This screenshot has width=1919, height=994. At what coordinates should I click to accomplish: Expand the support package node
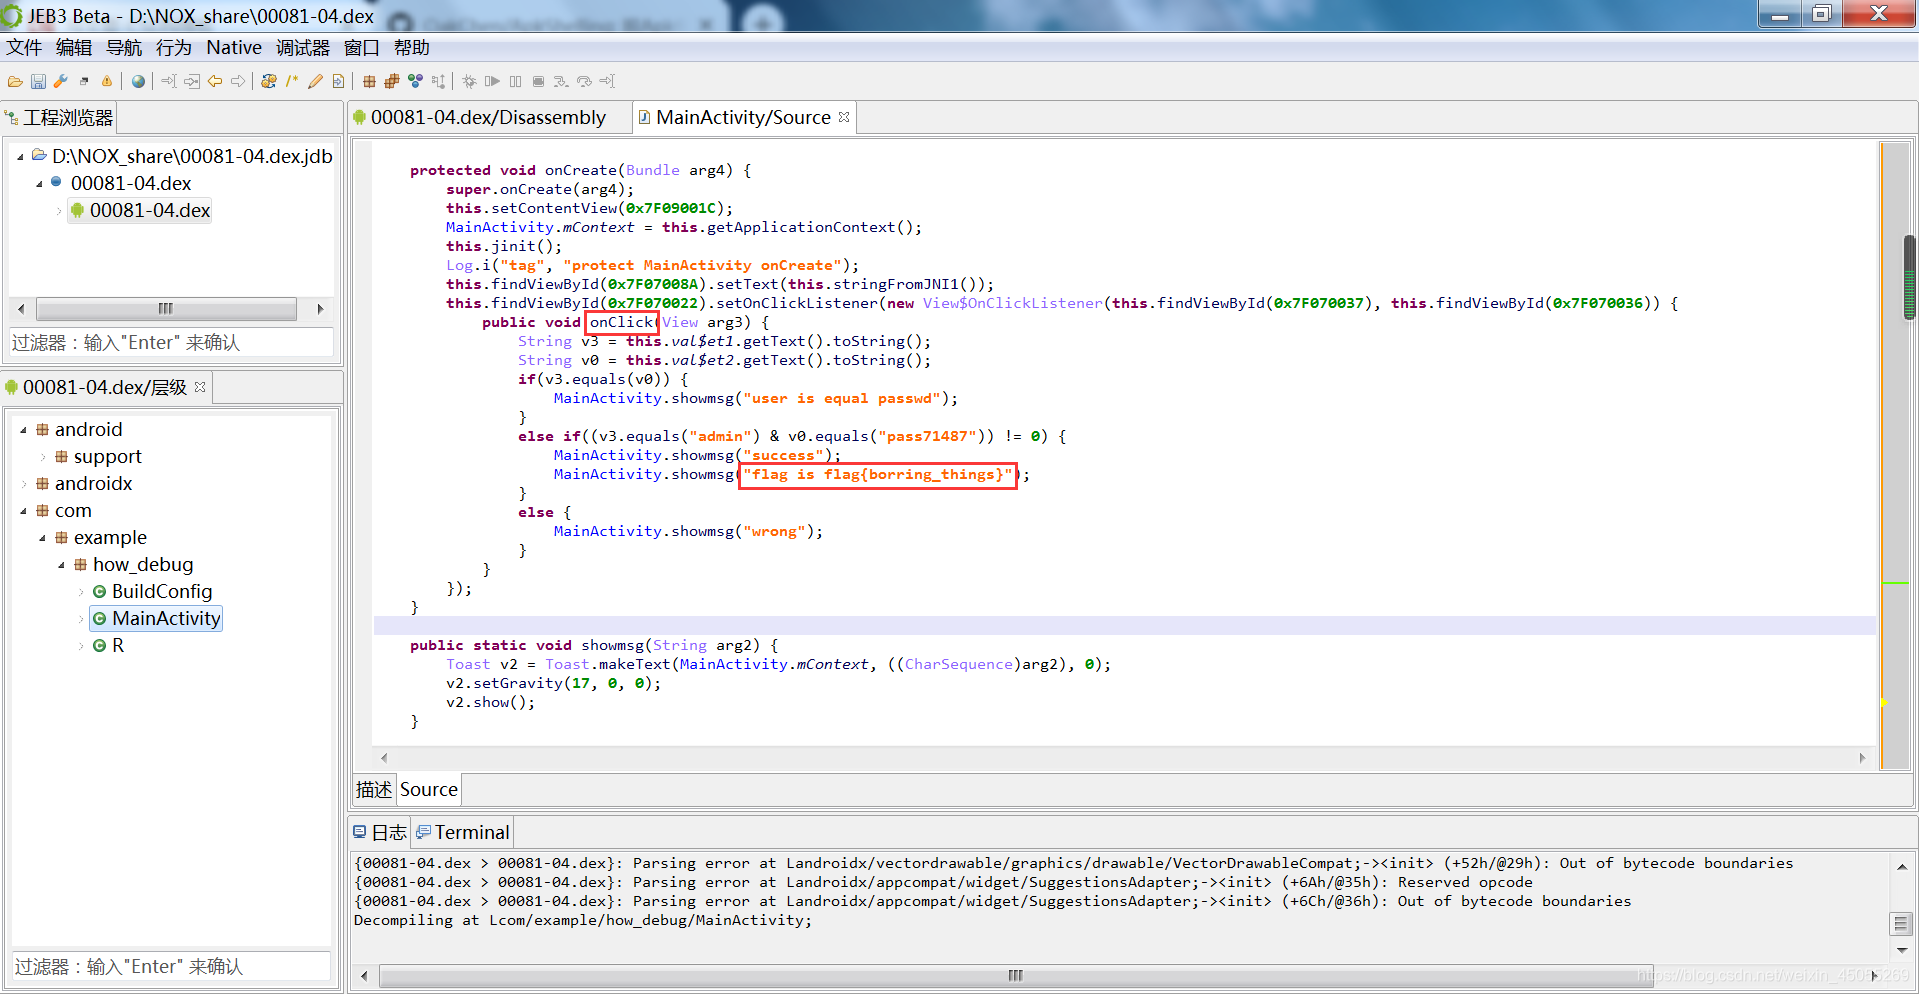click(42, 457)
